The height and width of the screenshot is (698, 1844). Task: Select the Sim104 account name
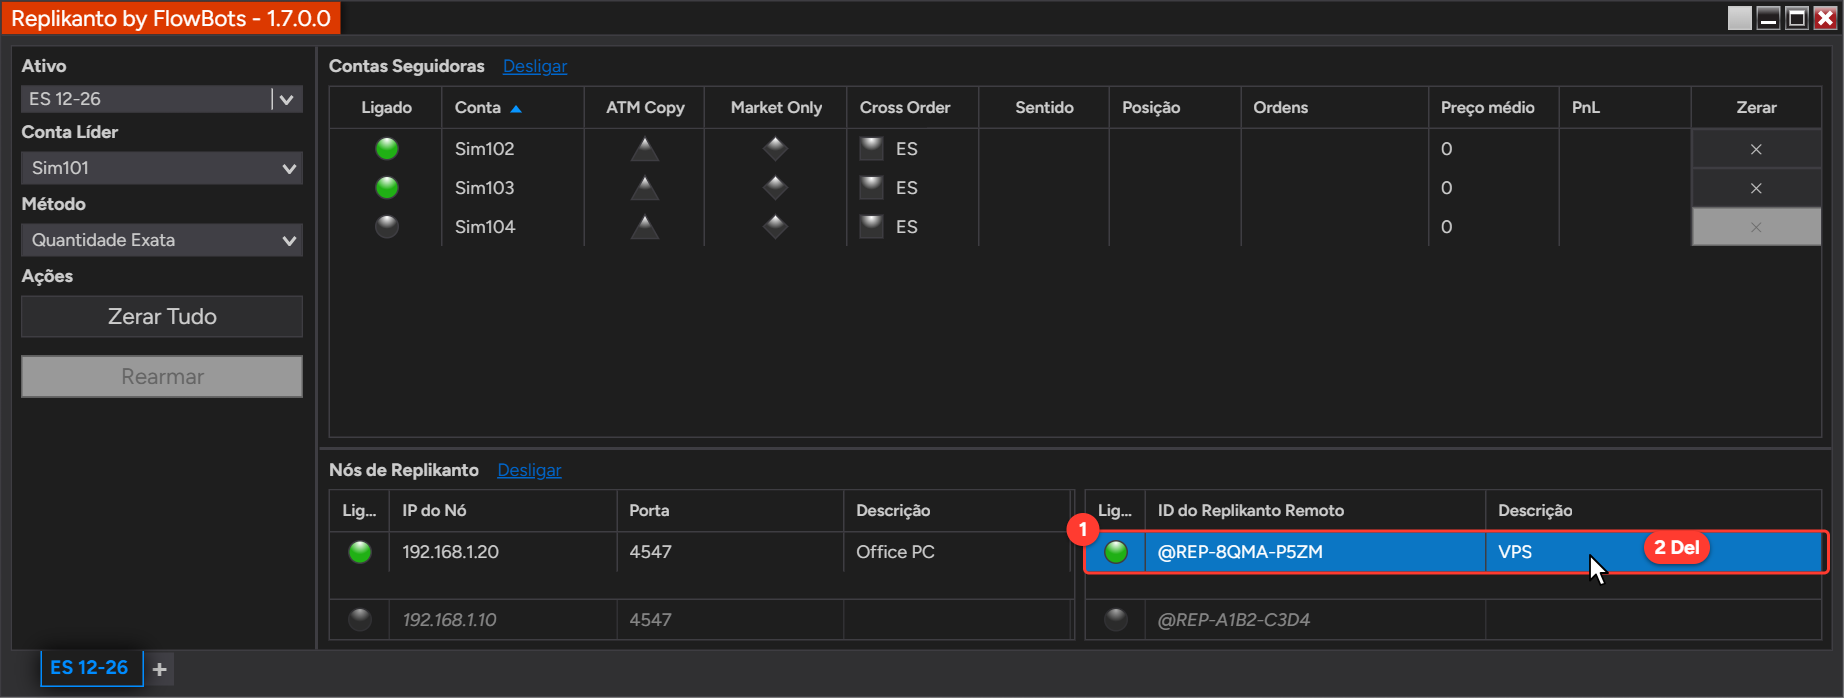(485, 227)
